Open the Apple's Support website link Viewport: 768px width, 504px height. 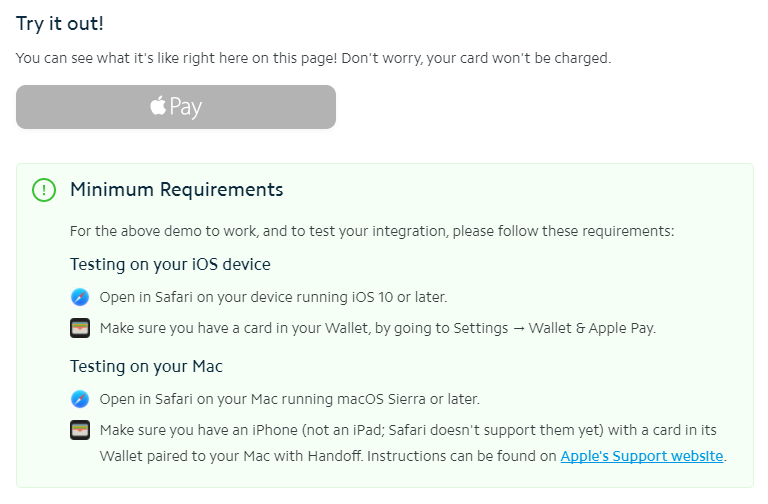[x=642, y=456]
